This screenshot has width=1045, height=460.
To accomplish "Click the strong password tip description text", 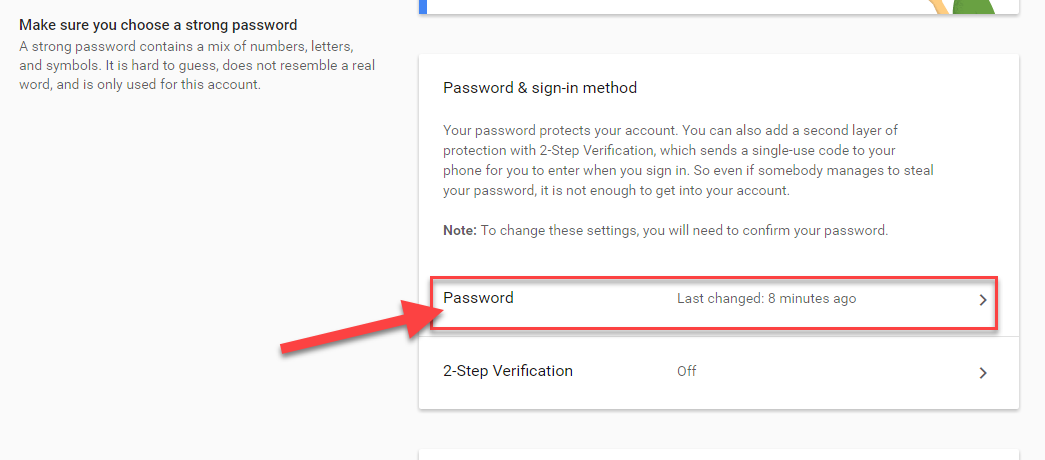I will (185, 65).
